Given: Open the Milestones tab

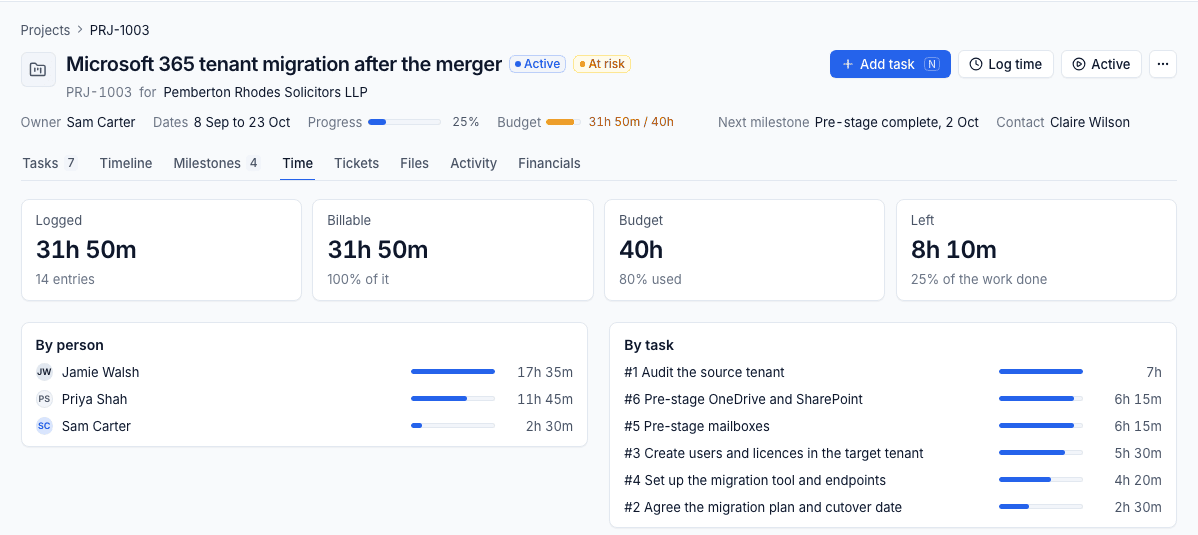Looking at the screenshot, I should (217, 163).
